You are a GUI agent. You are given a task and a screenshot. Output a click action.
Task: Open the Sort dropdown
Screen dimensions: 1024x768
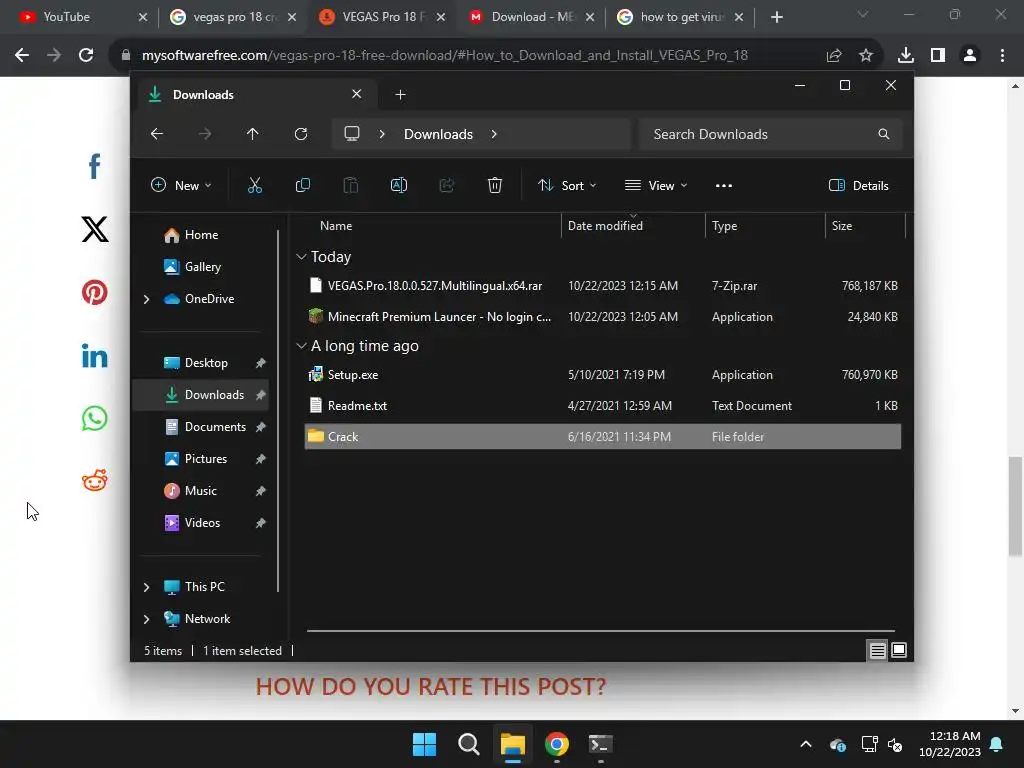tap(567, 185)
